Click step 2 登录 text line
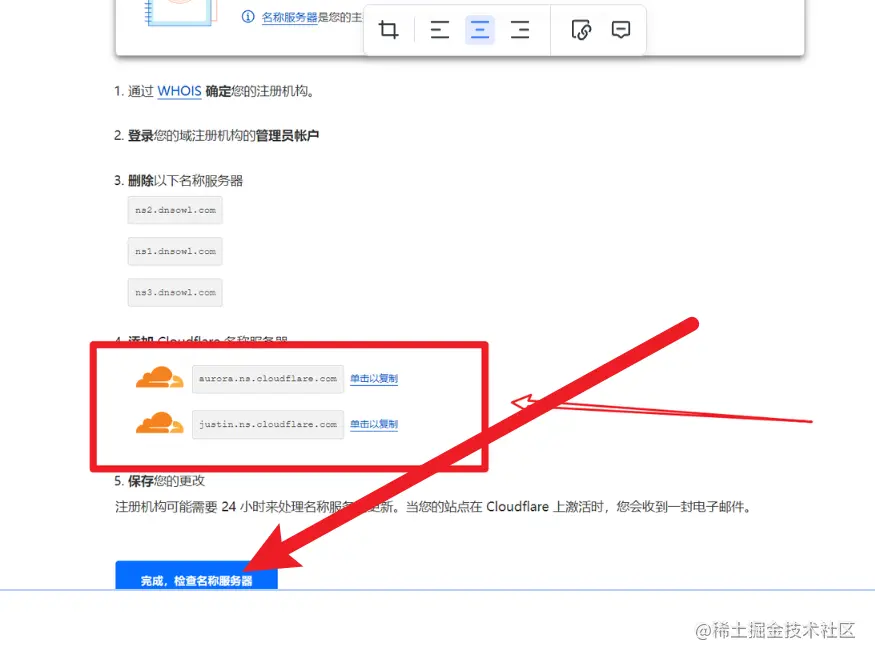The image size is (875, 660). (x=217, y=136)
